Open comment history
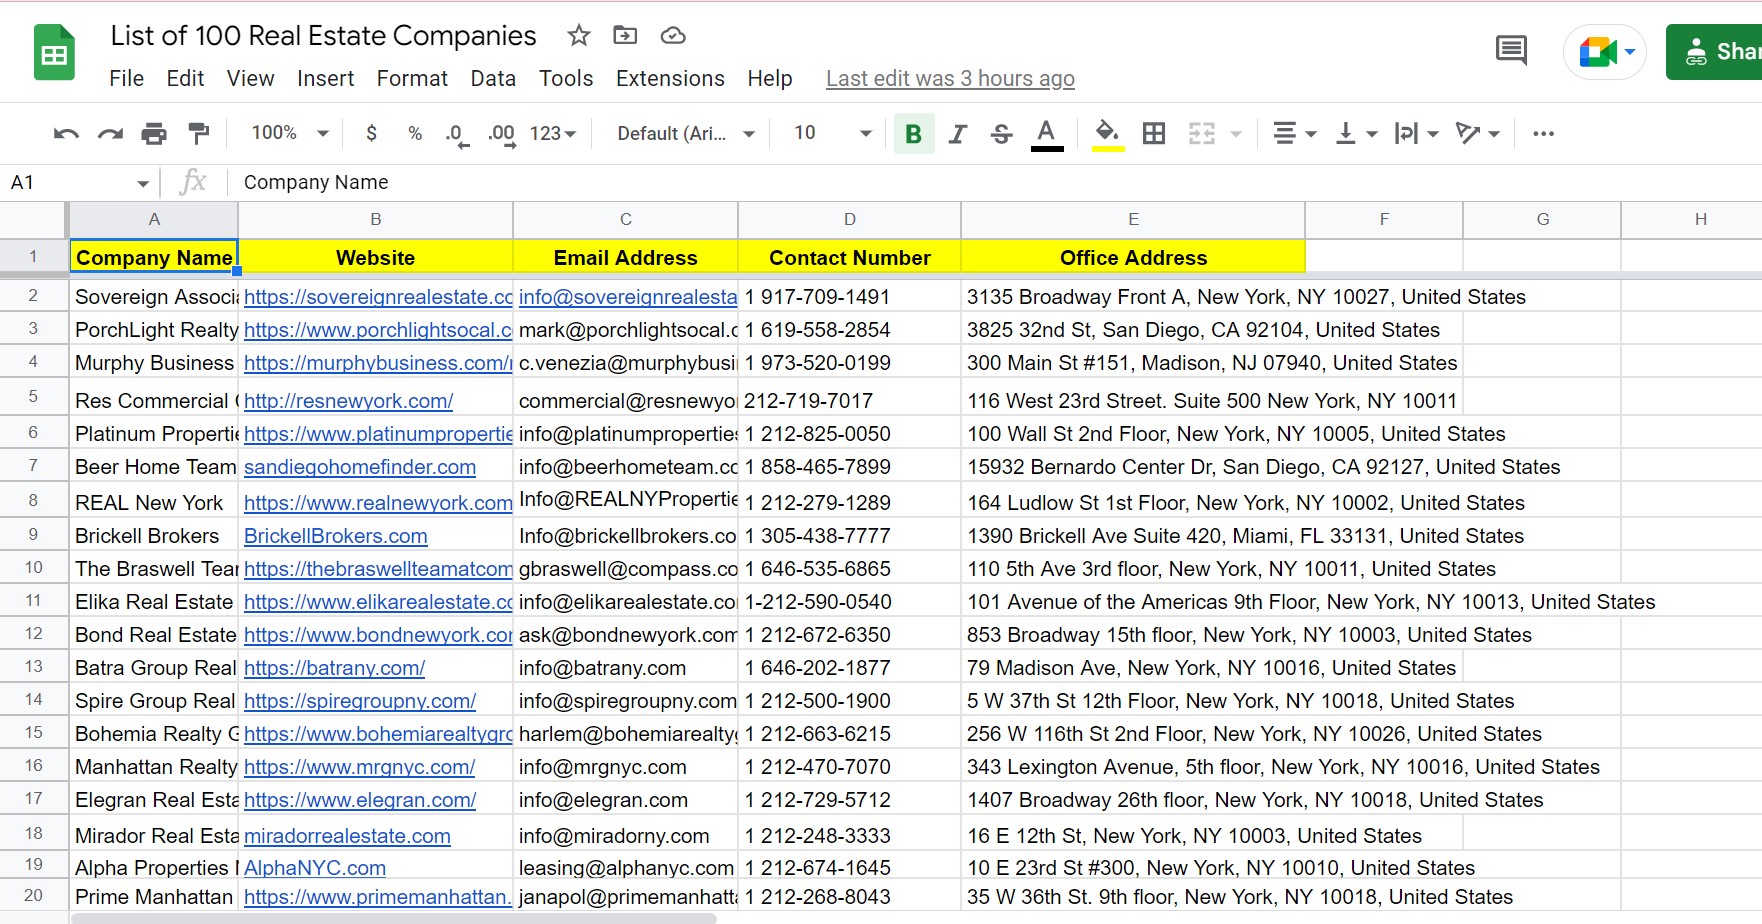This screenshot has height=924, width=1762. [1511, 50]
